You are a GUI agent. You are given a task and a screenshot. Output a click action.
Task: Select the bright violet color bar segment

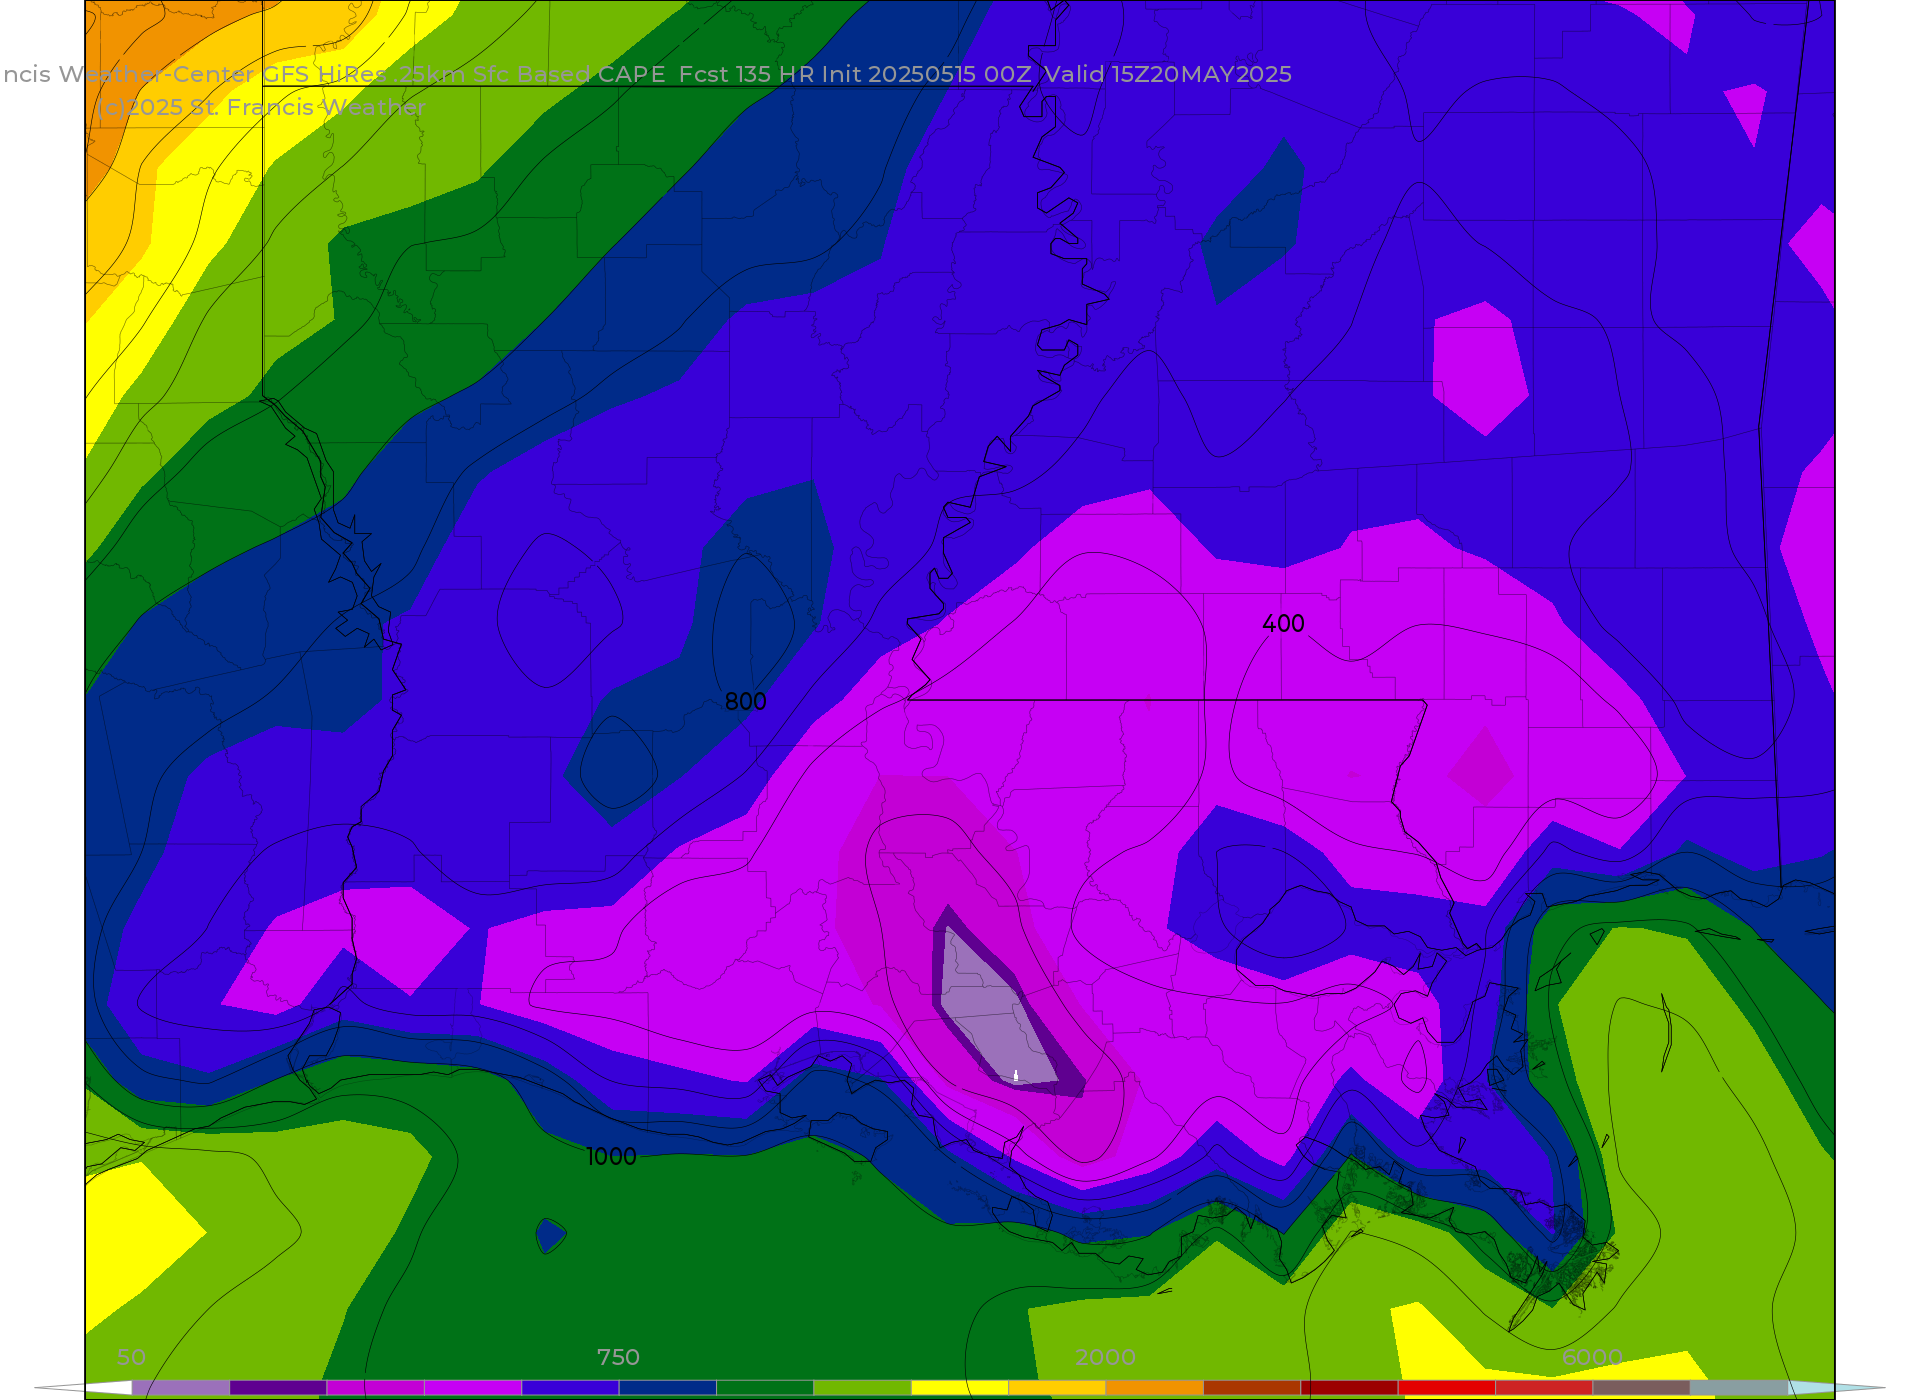(x=473, y=1388)
